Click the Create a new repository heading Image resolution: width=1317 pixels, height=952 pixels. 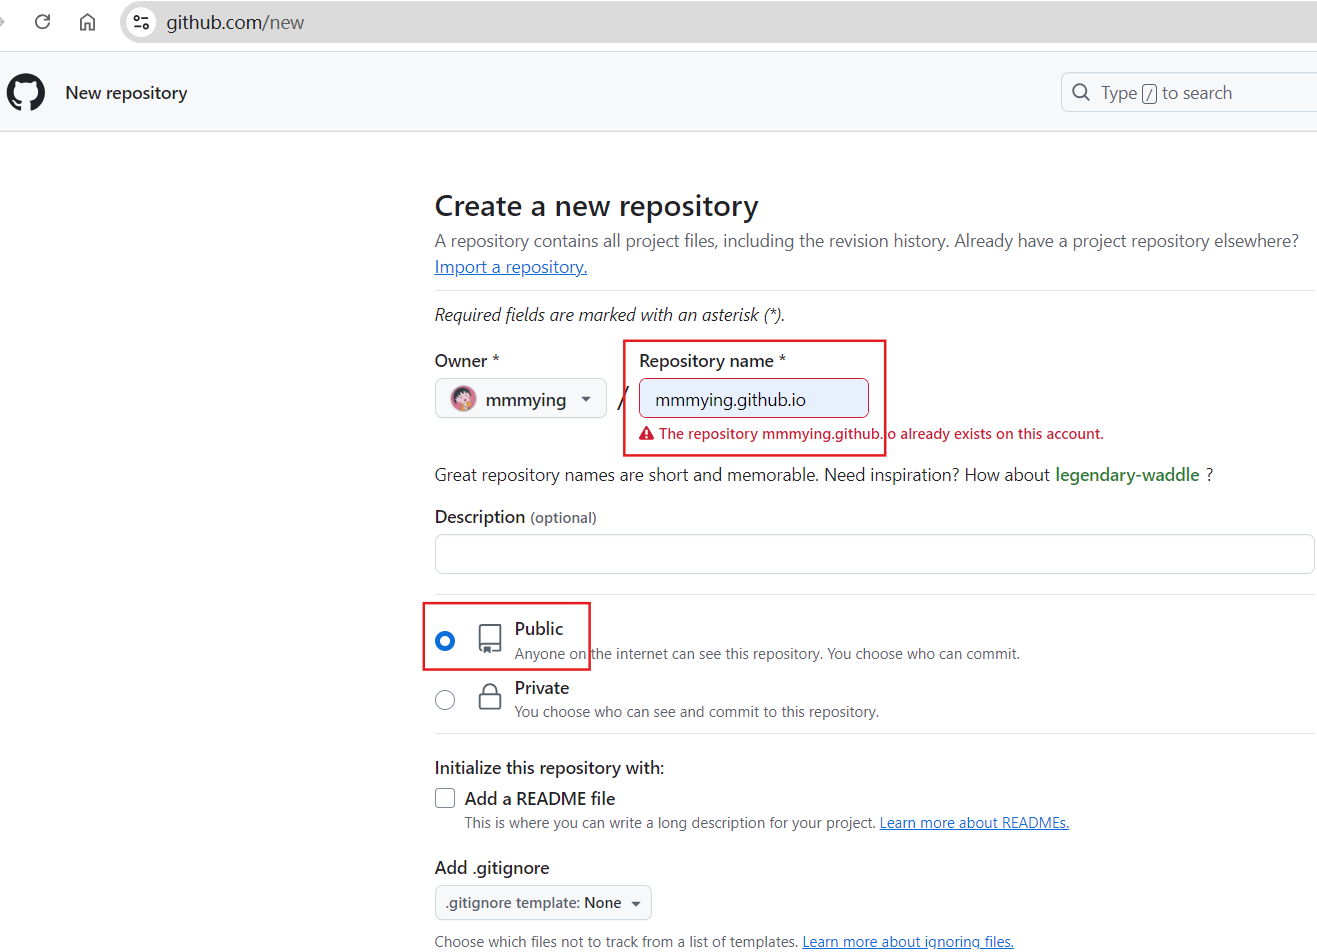point(597,206)
